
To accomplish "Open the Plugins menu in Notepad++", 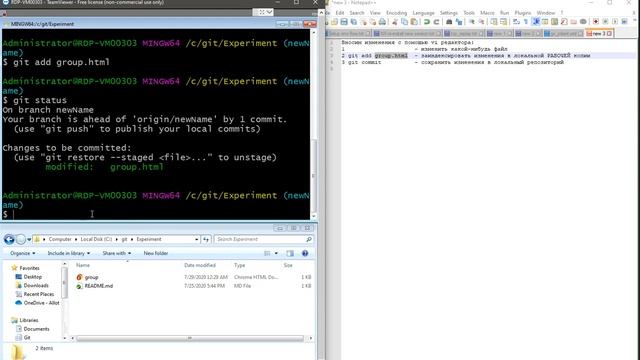I will (522, 13).
